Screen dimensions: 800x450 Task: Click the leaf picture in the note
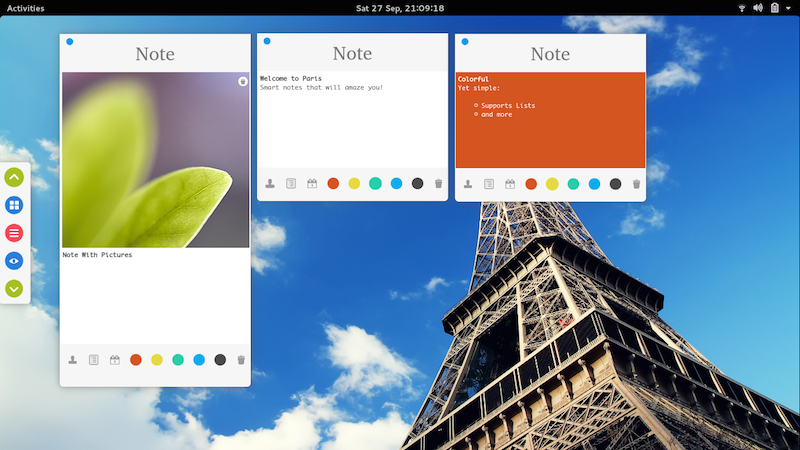(156, 160)
